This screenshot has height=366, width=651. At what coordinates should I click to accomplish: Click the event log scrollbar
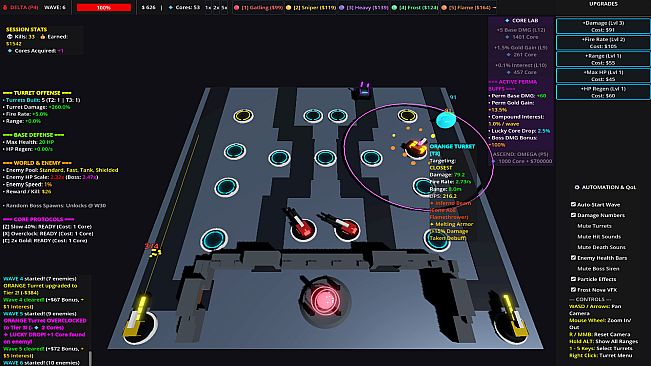[x=90, y=359]
